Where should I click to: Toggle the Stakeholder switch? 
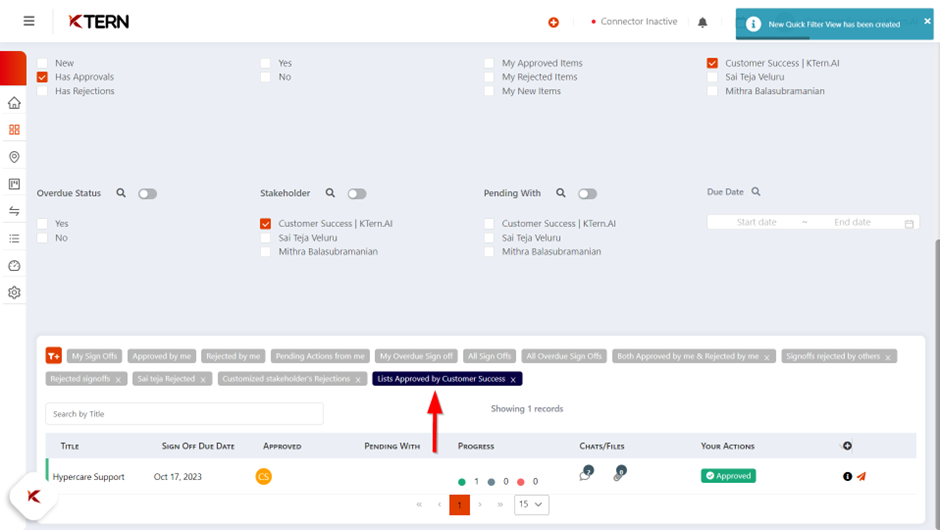coord(357,194)
